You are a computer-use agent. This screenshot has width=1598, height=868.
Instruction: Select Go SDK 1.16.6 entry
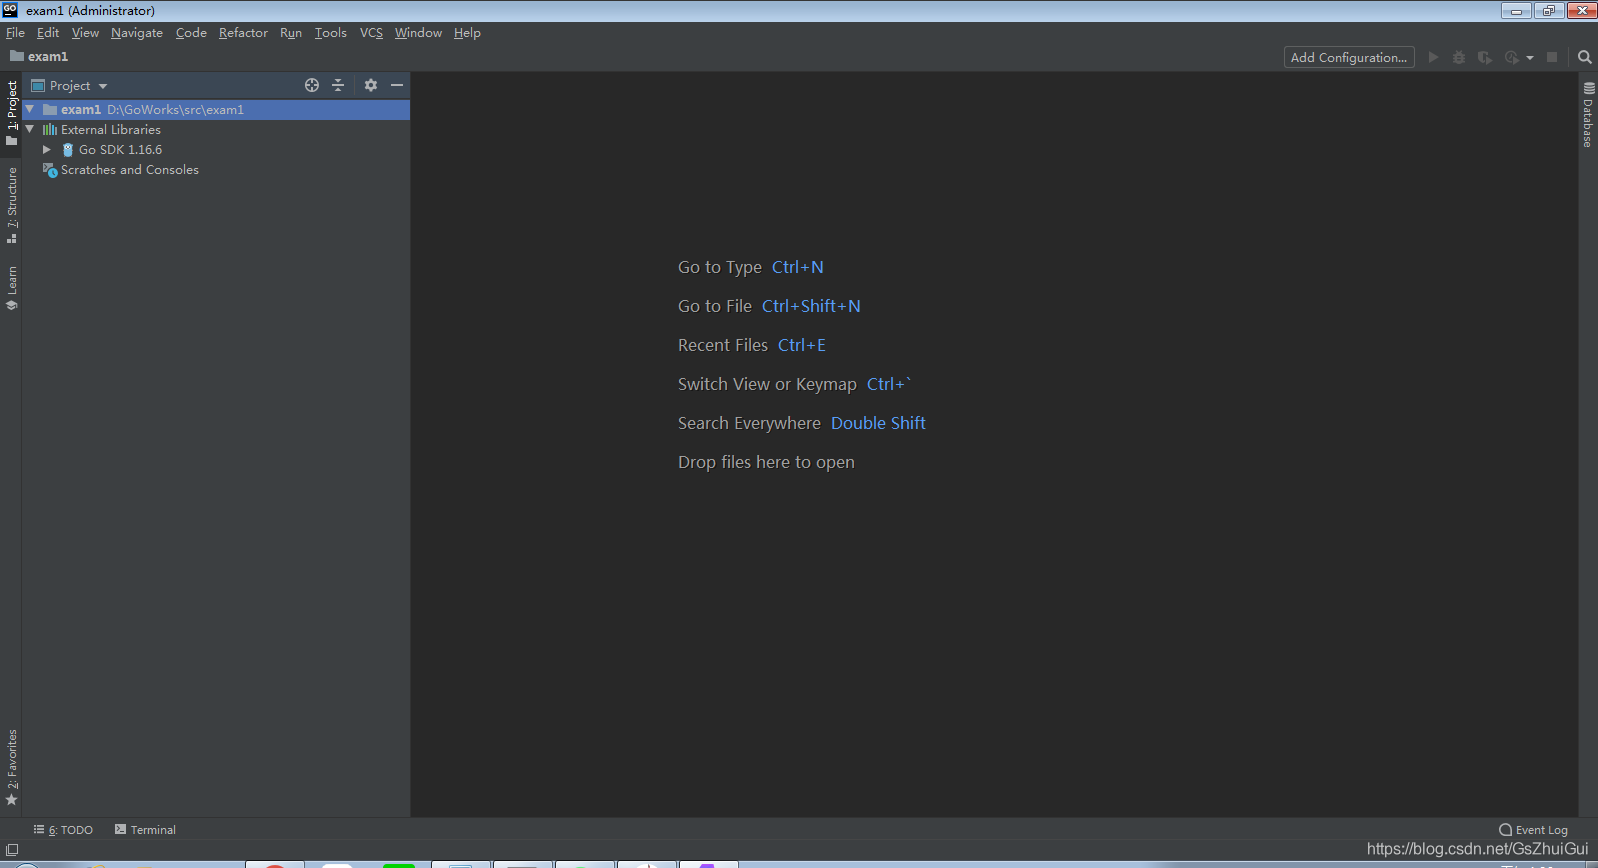[x=120, y=150]
